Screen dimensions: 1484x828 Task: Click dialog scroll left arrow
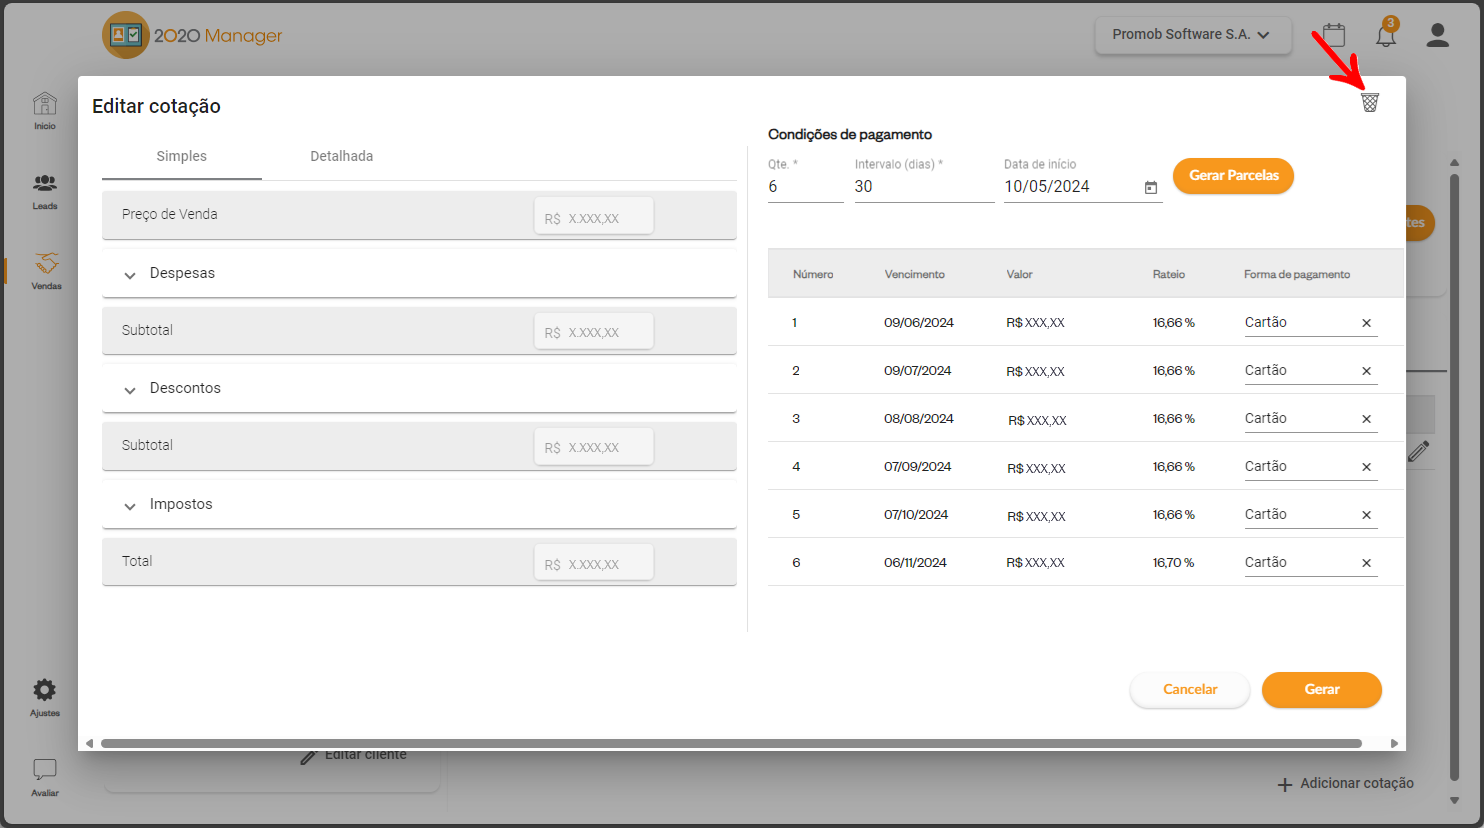coord(89,743)
